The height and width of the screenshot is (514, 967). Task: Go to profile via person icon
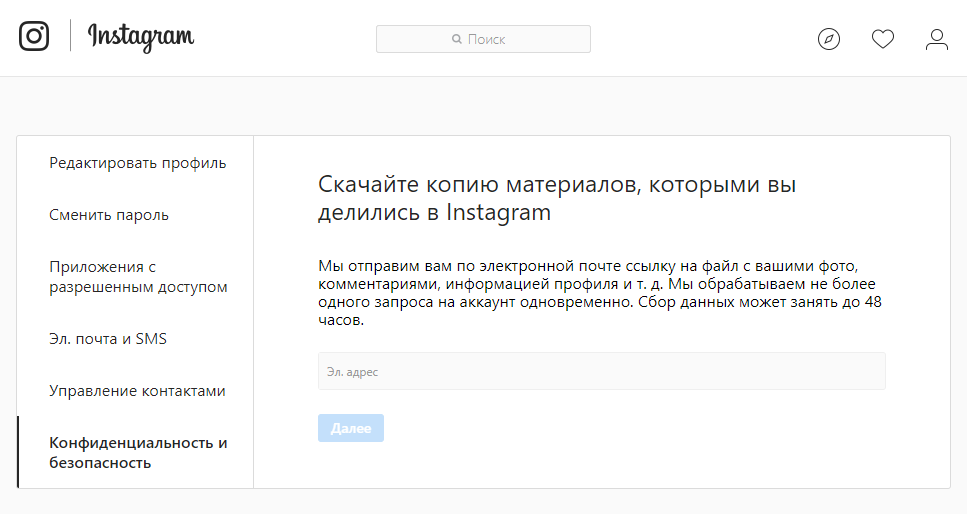pos(937,39)
